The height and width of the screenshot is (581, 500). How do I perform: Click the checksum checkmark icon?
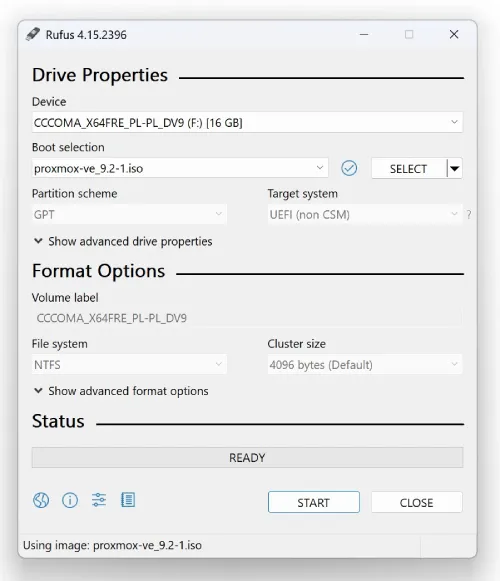click(x=349, y=168)
